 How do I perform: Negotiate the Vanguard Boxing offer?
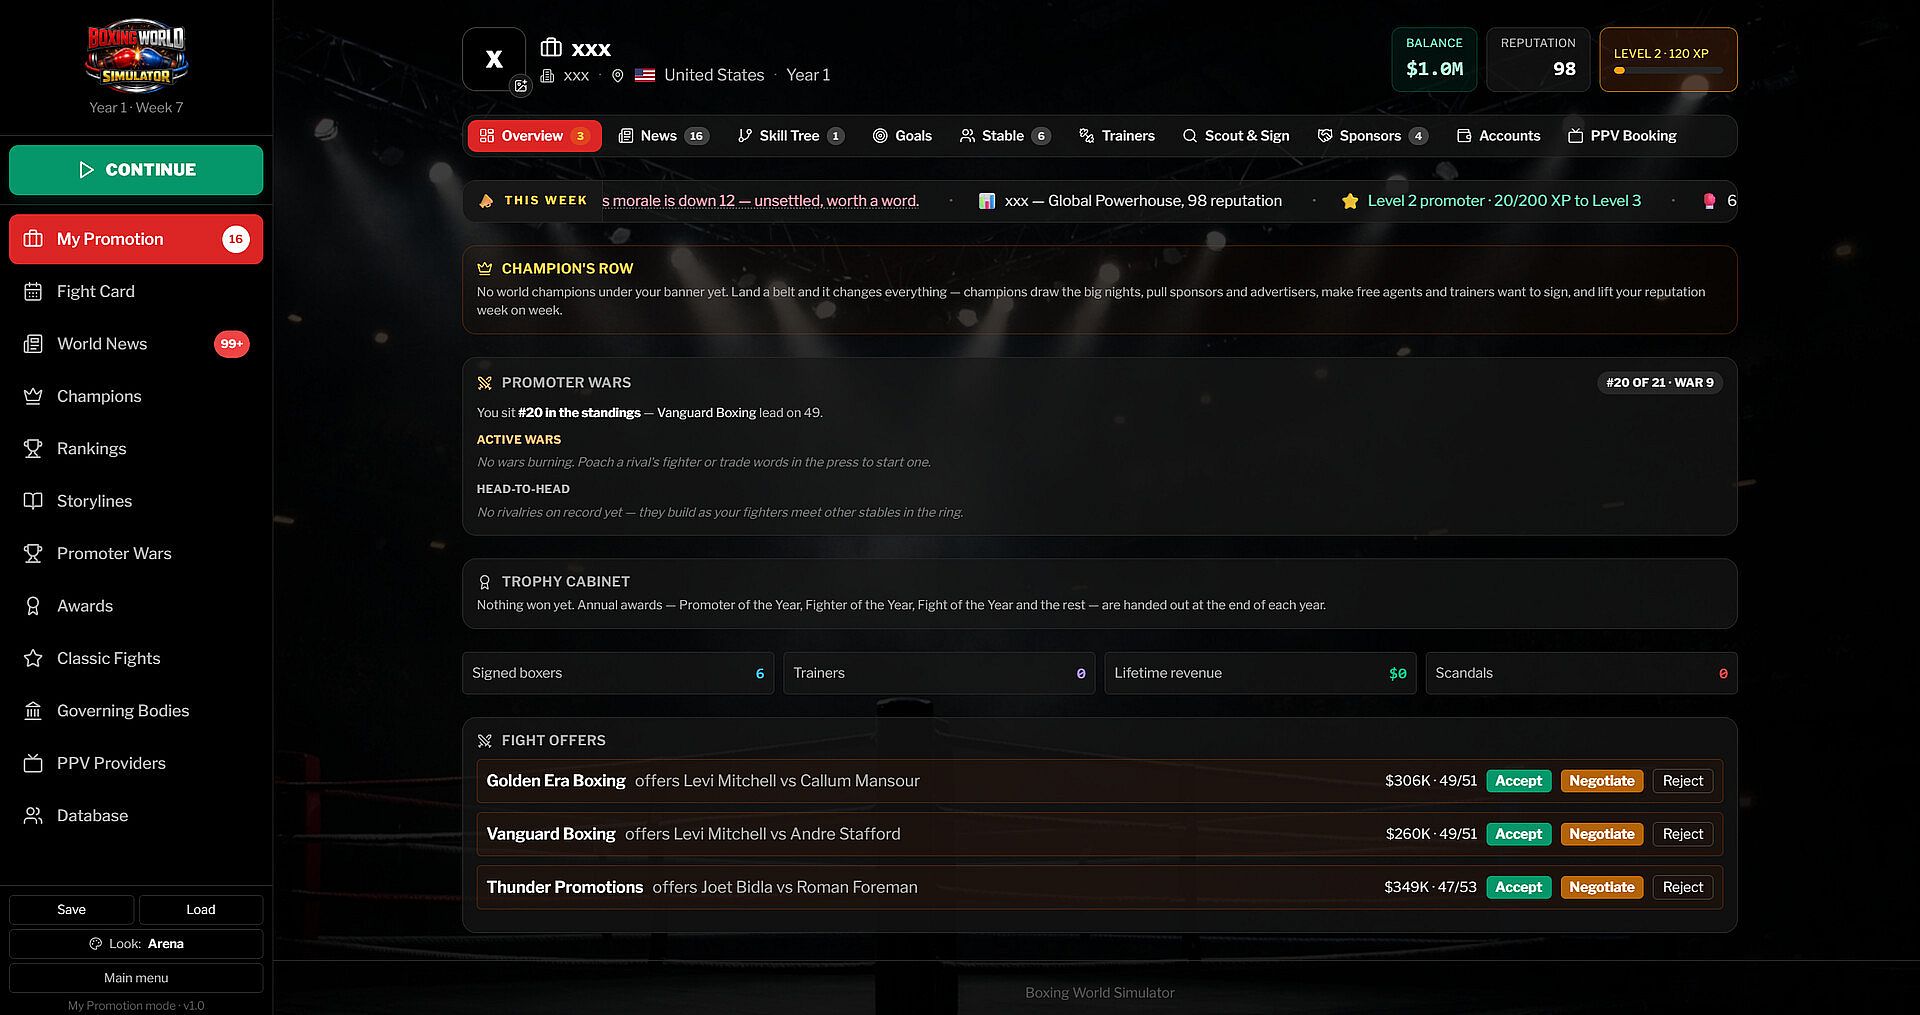click(x=1602, y=834)
